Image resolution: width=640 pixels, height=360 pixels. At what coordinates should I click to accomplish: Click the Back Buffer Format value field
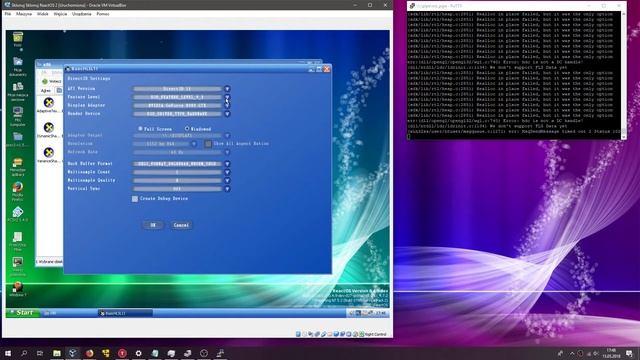coord(177,164)
